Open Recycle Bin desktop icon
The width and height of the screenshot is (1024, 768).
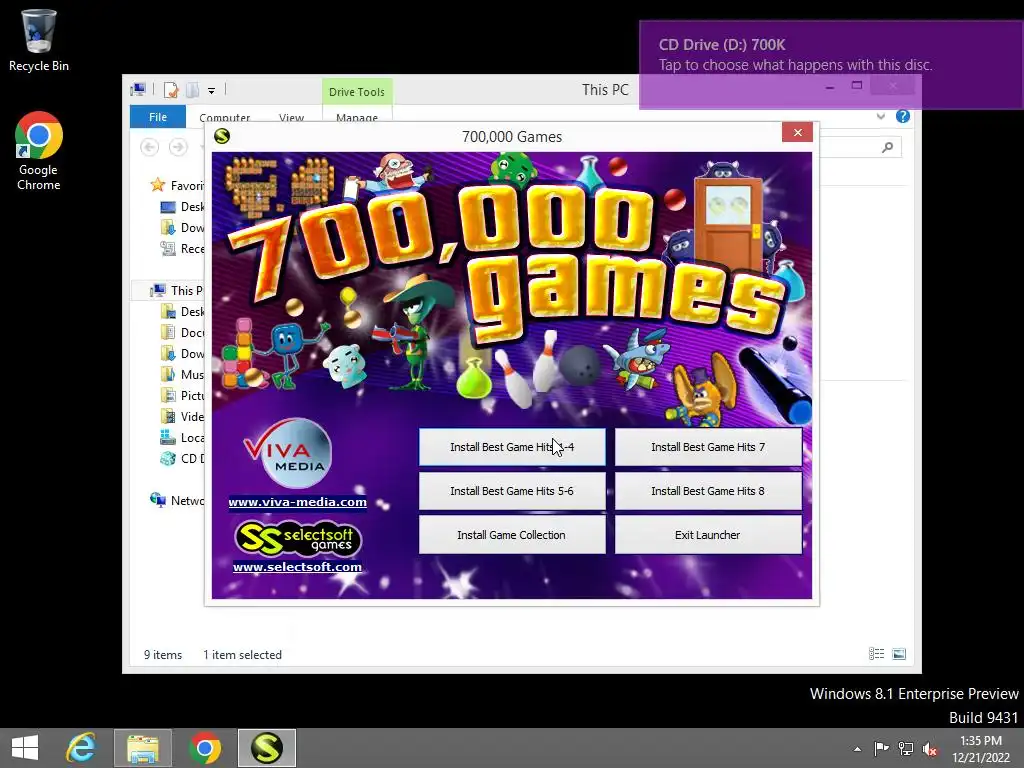[x=39, y=40]
